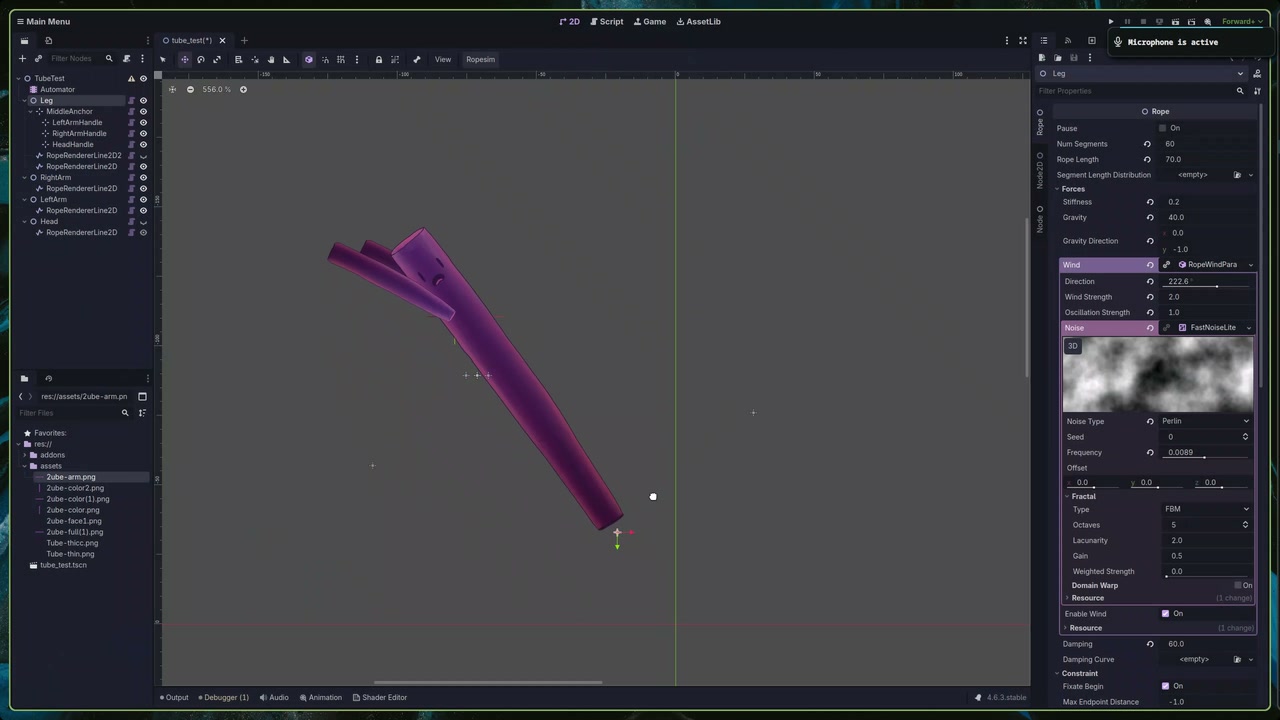Open the Shader Editor bottom panel
Viewport: 1280px width, 720px height.
pyautogui.click(x=379, y=697)
